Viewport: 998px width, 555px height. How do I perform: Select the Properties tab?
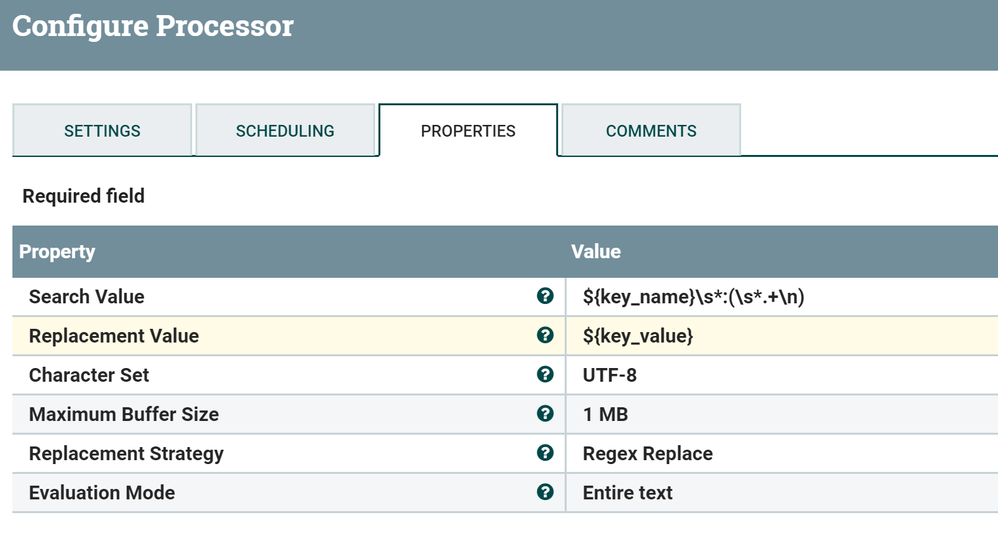(x=468, y=131)
